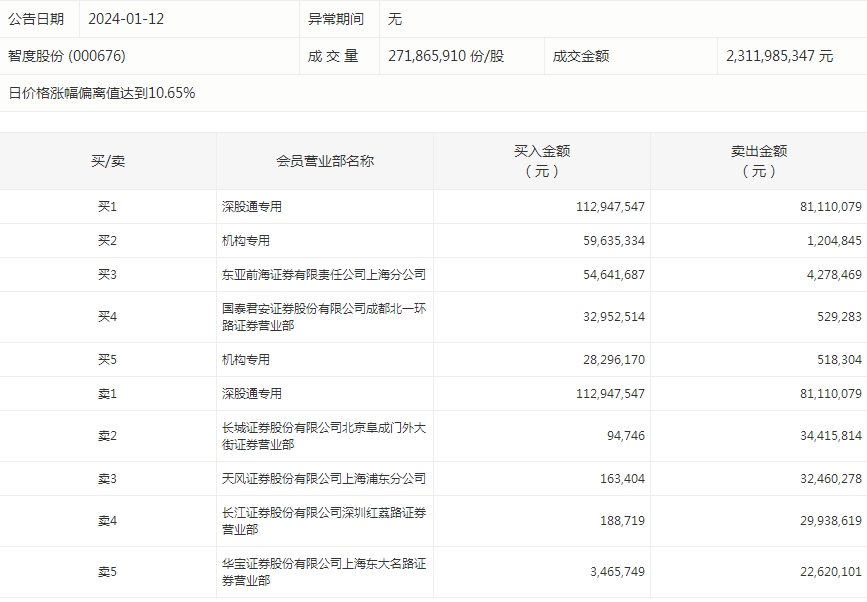This screenshot has height=602, width=867.
Task: Click buy amount 3,465,749
Action: [617, 572]
